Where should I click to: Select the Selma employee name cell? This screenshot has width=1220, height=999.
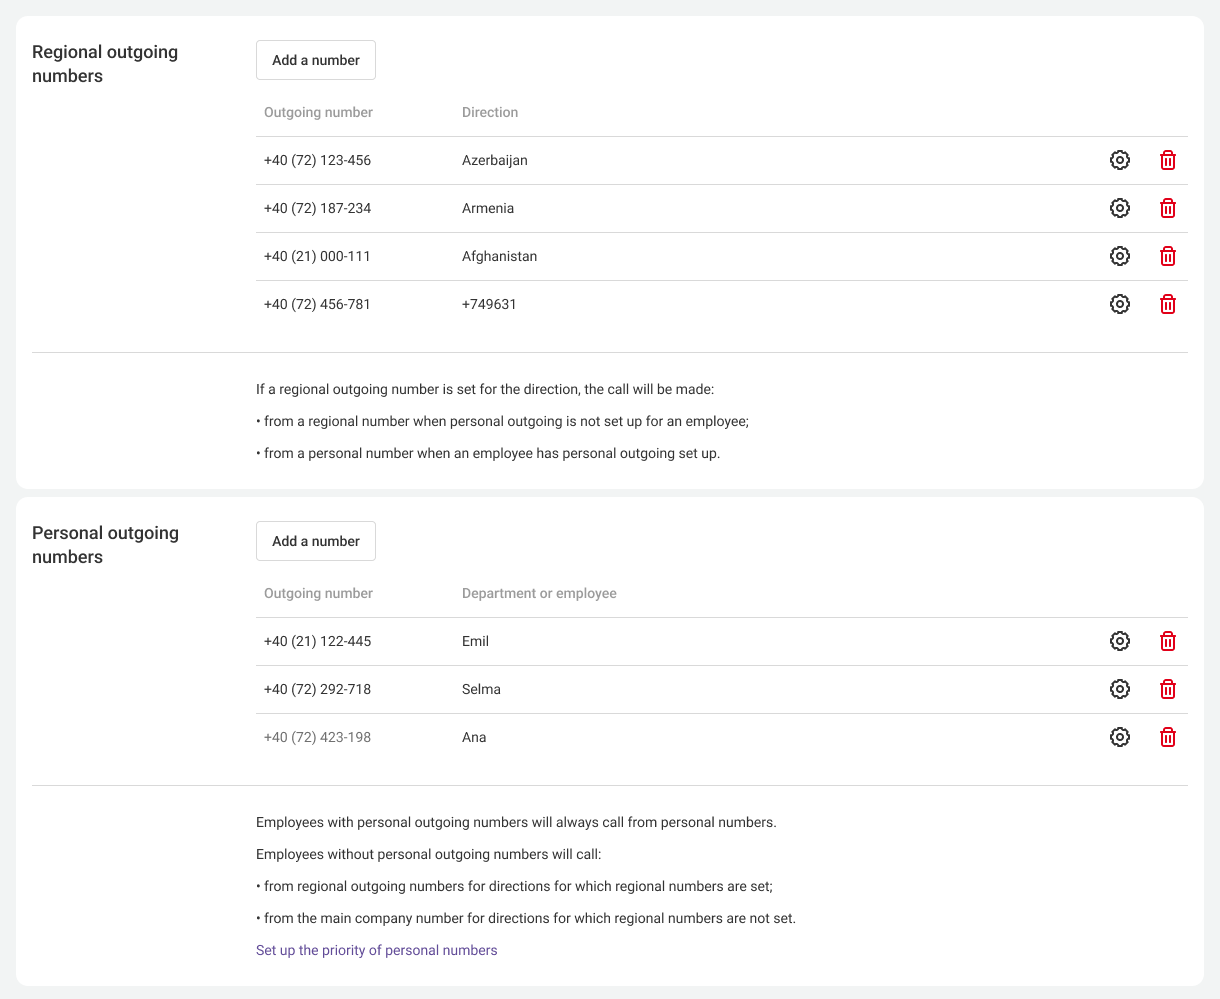[481, 689]
